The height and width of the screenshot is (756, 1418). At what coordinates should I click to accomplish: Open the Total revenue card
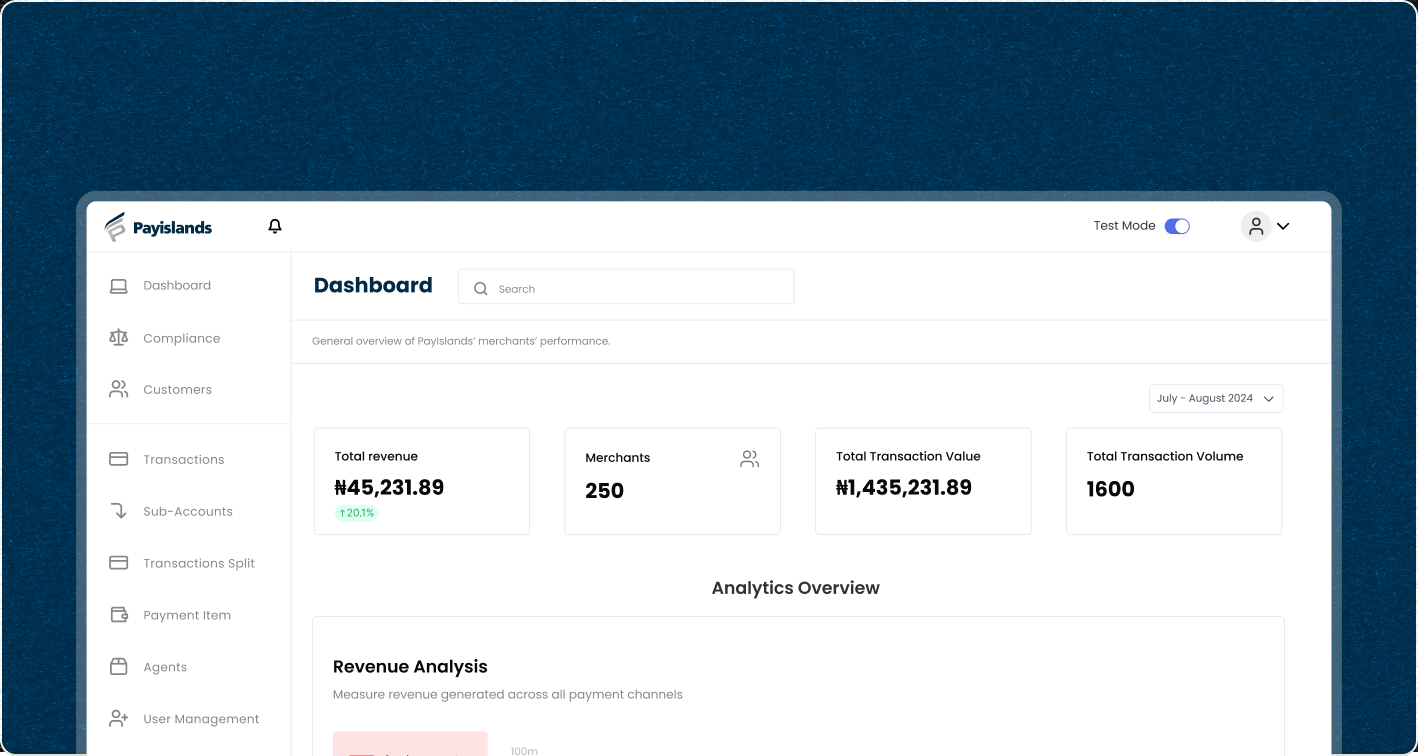[421, 481]
